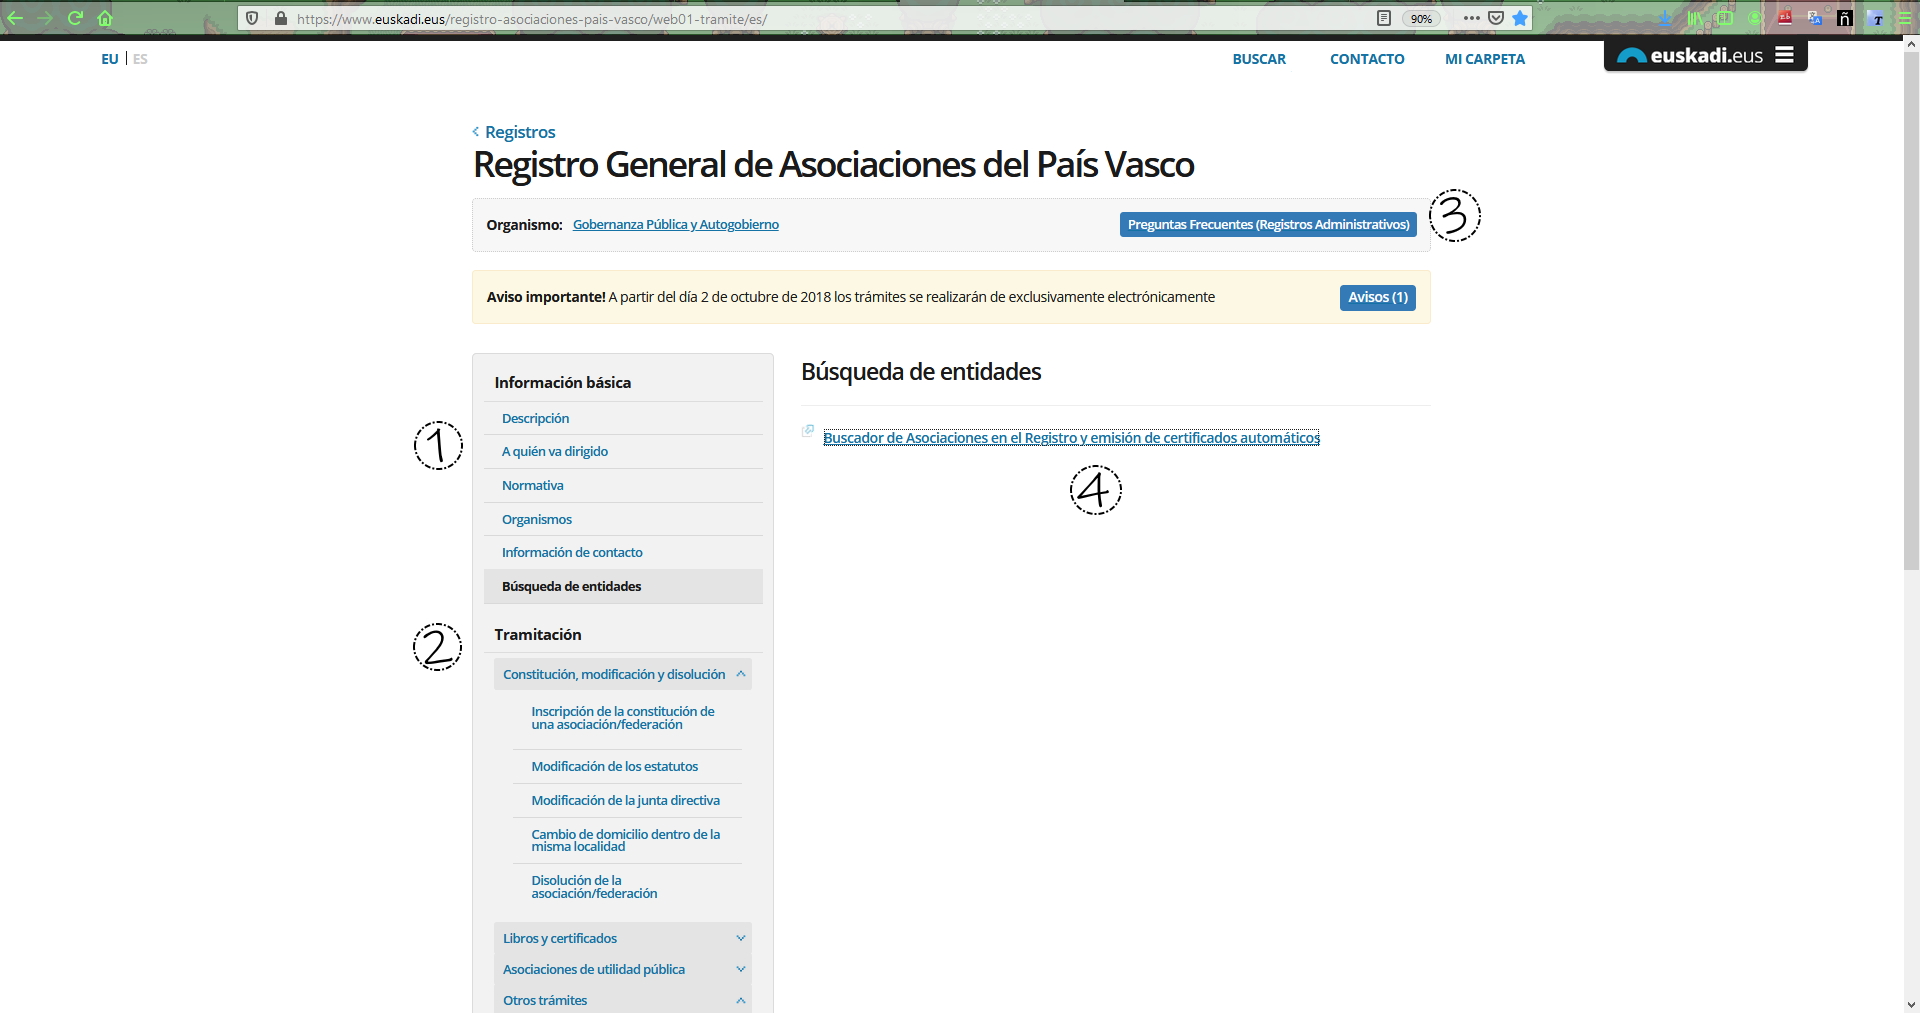This screenshot has width=1920, height=1013.
Task: Open Modificación de la junta directiva
Action: [x=625, y=800]
